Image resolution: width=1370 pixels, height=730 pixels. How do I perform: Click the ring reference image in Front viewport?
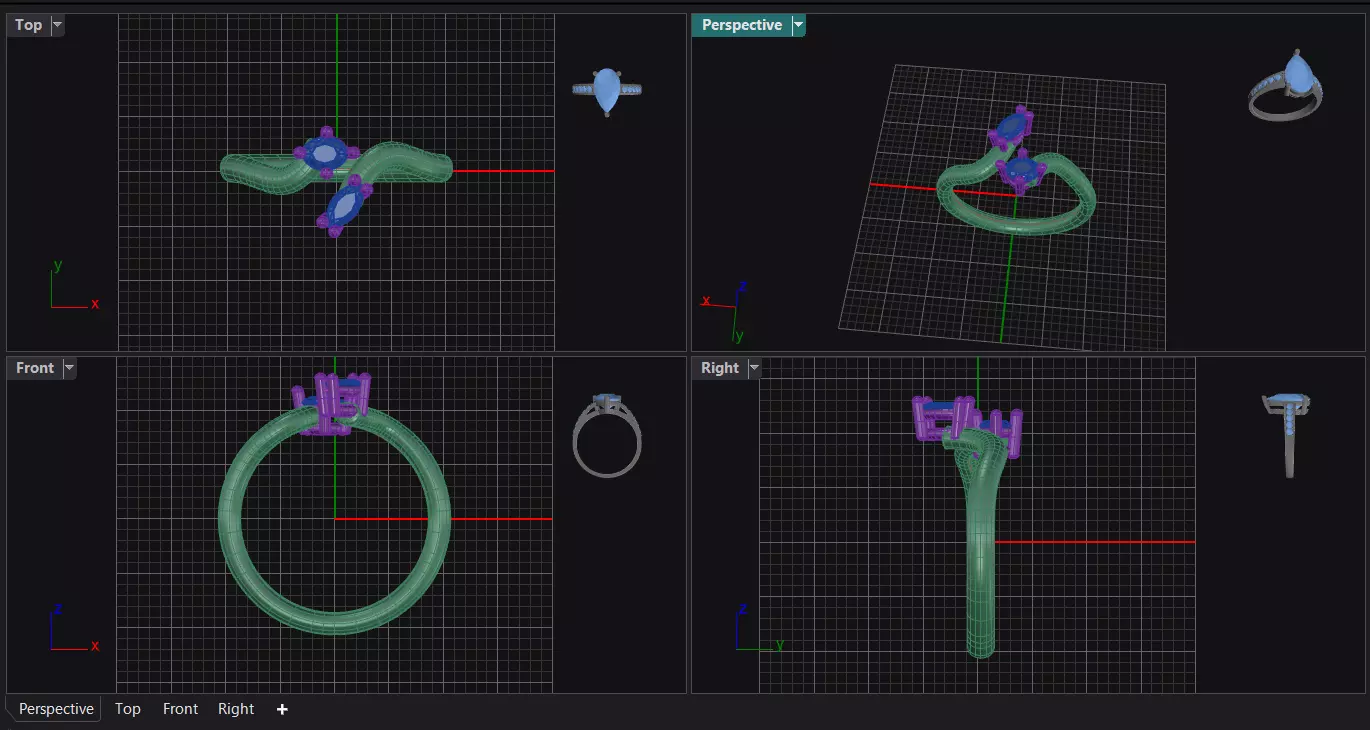point(607,435)
